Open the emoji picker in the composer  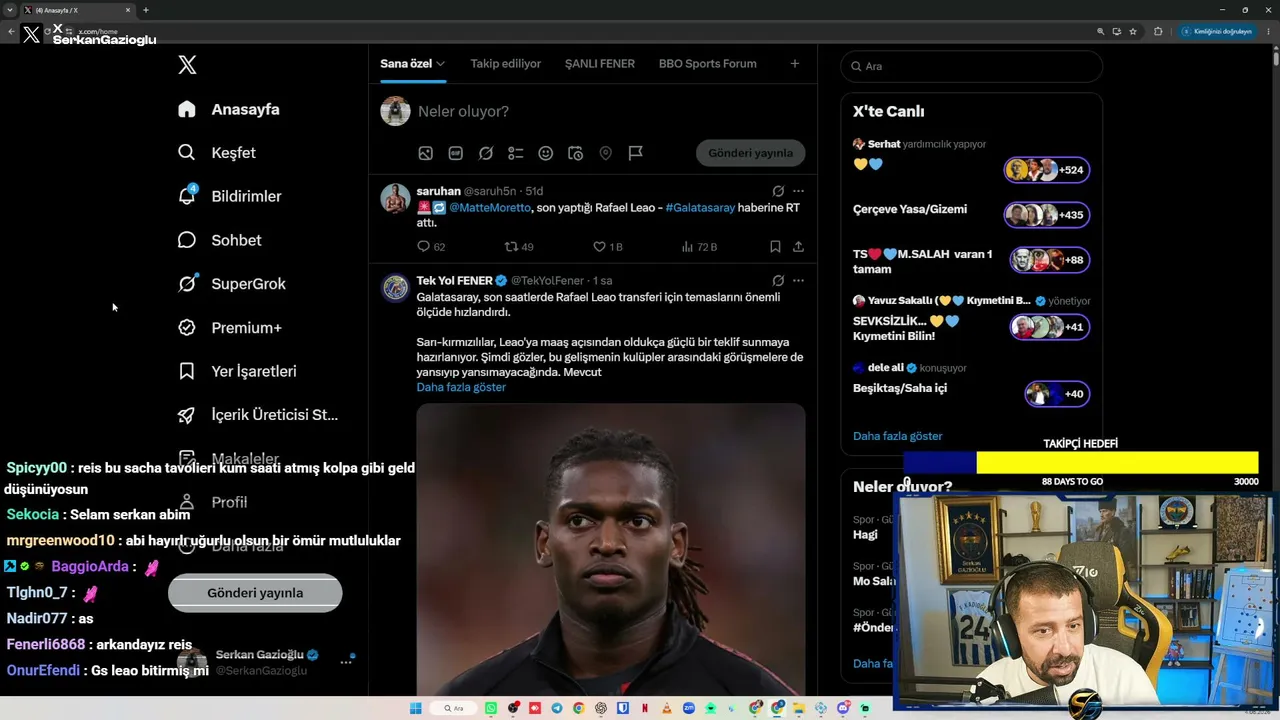(x=546, y=153)
